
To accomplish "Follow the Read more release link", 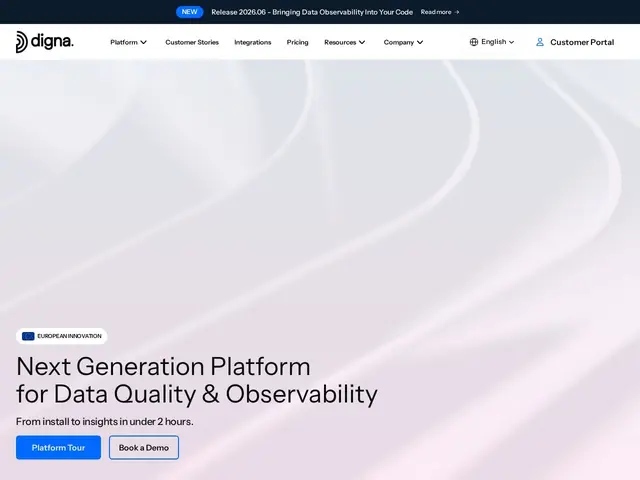I will pyautogui.click(x=440, y=12).
